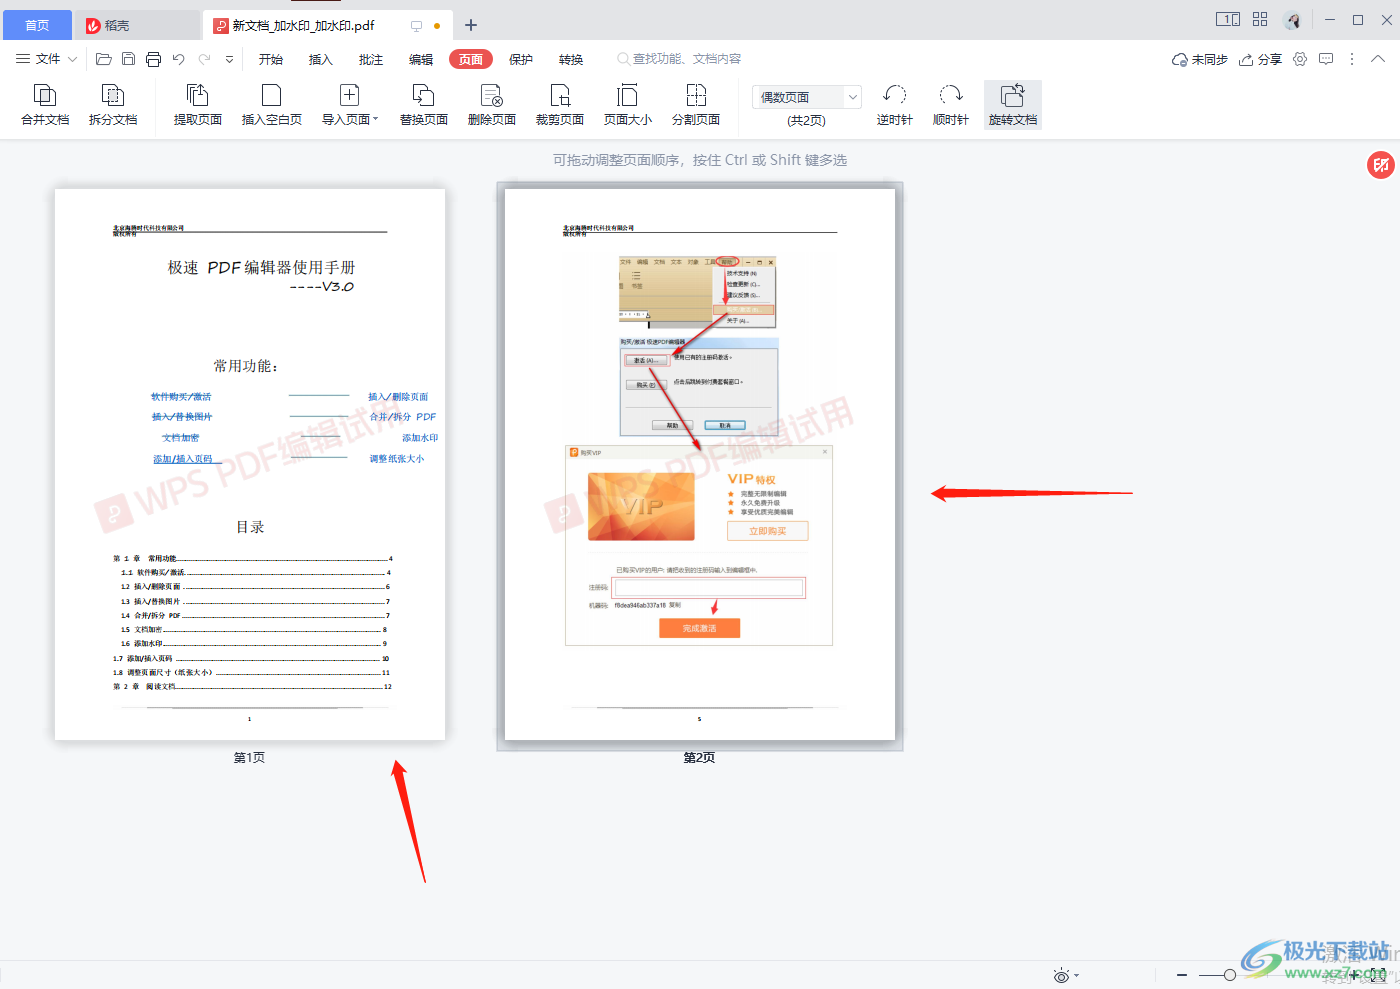The width and height of the screenshot is (1400, 989).
Task: Select the active 页面 ribbon tab
Action: click(x=471, y=60)
